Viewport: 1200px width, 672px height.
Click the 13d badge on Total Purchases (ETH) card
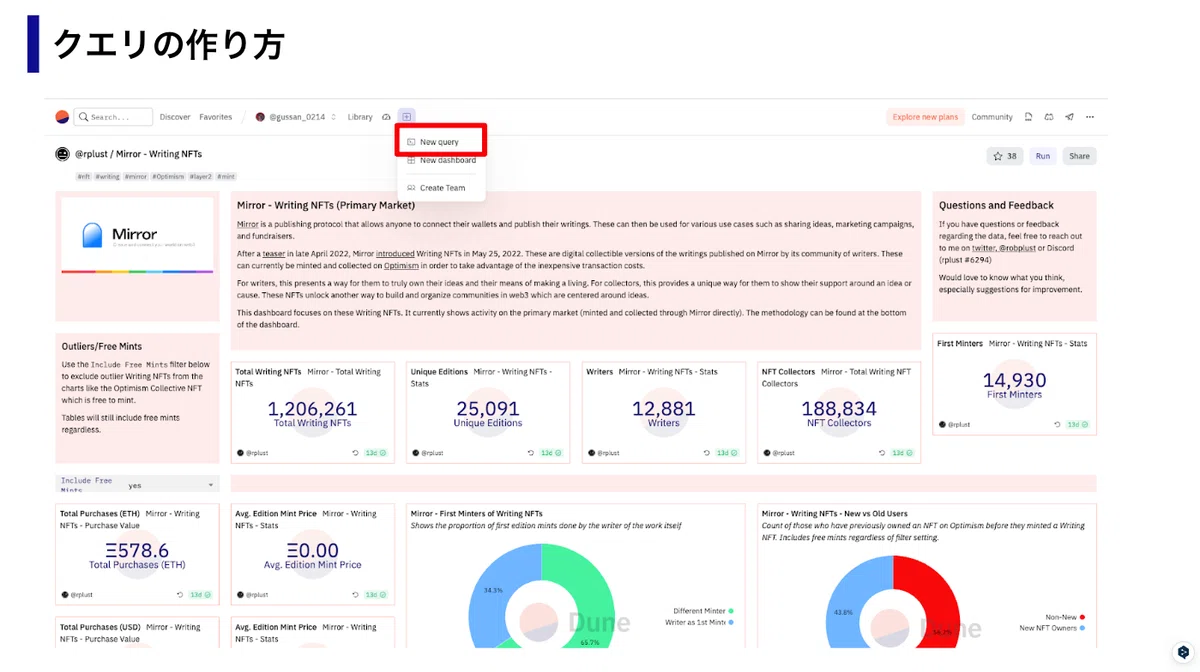(x=200, y=595)
